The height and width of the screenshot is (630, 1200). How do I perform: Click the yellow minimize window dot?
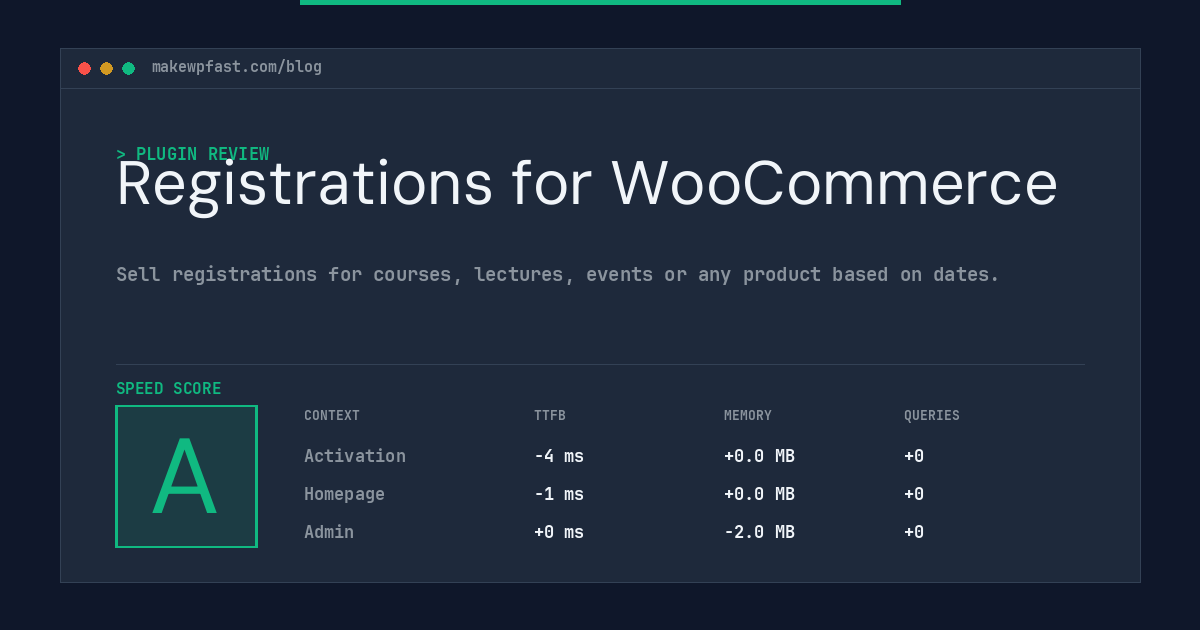pos(106,68)
